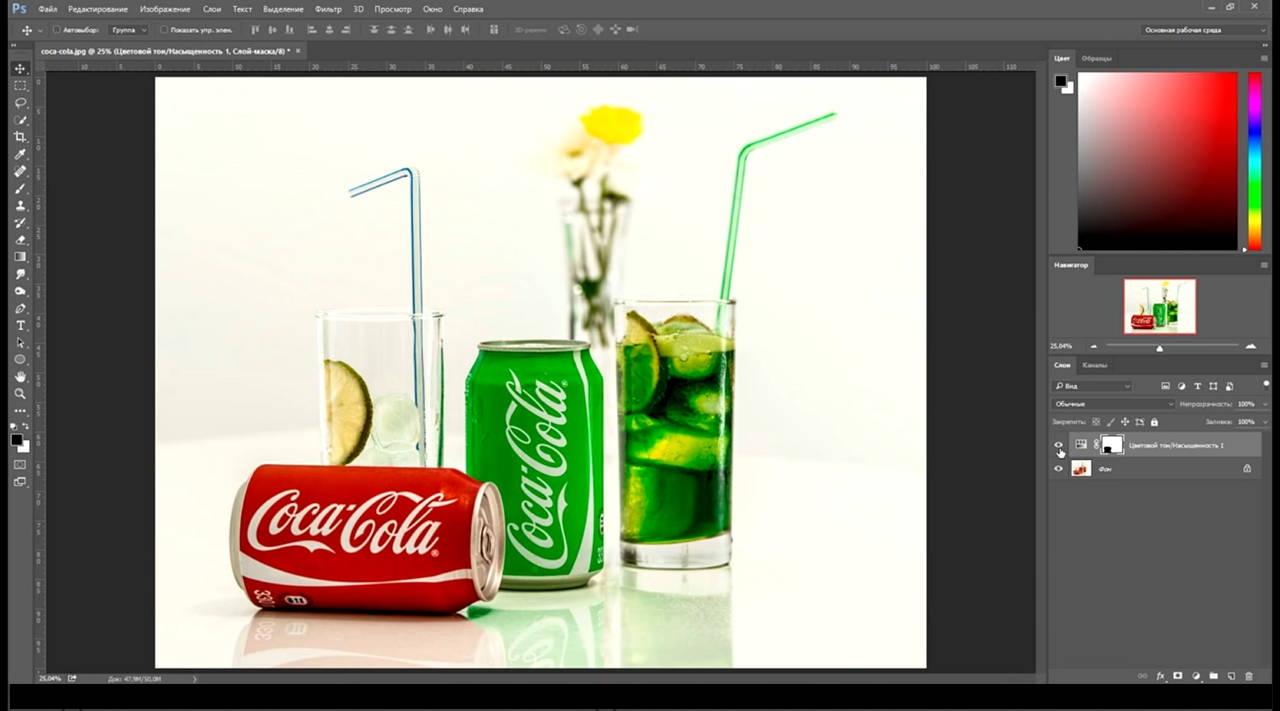Open the Layers panel flyout menu

pyautogui.click(x=1264, y=365)
